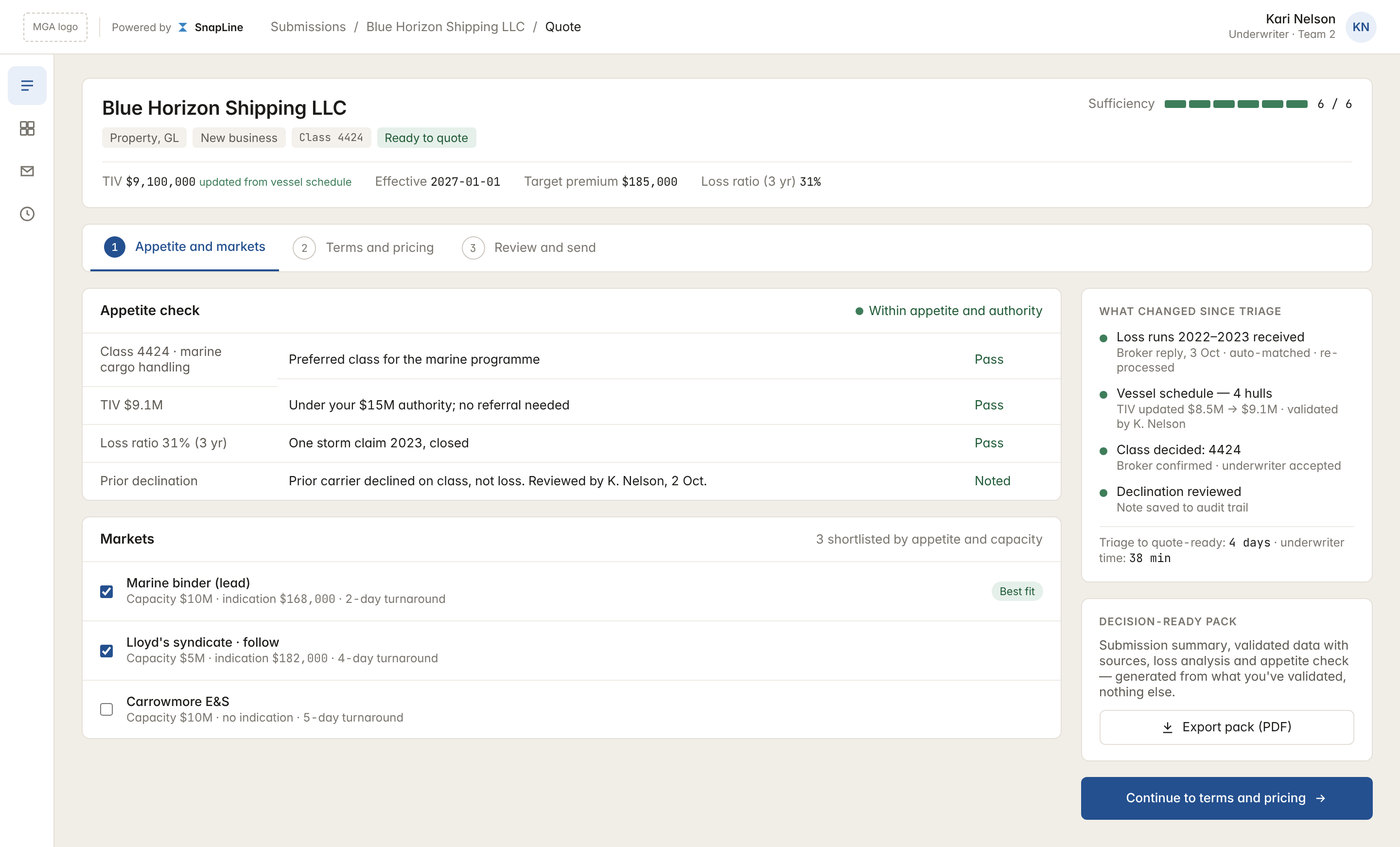Viewport: 1400px width, 847px height.
Task: Click the Loss ratio 31% (3 yr) row label
Action: point(164,443)
